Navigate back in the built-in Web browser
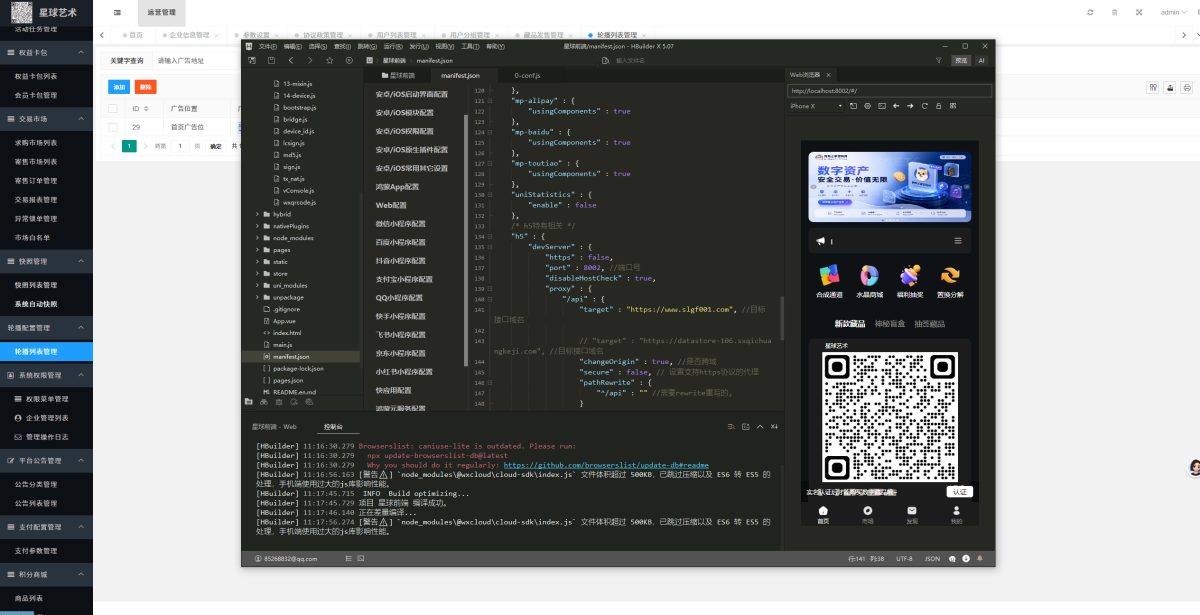Screen dimensions: 1200x615 click(x=896, y=106)
